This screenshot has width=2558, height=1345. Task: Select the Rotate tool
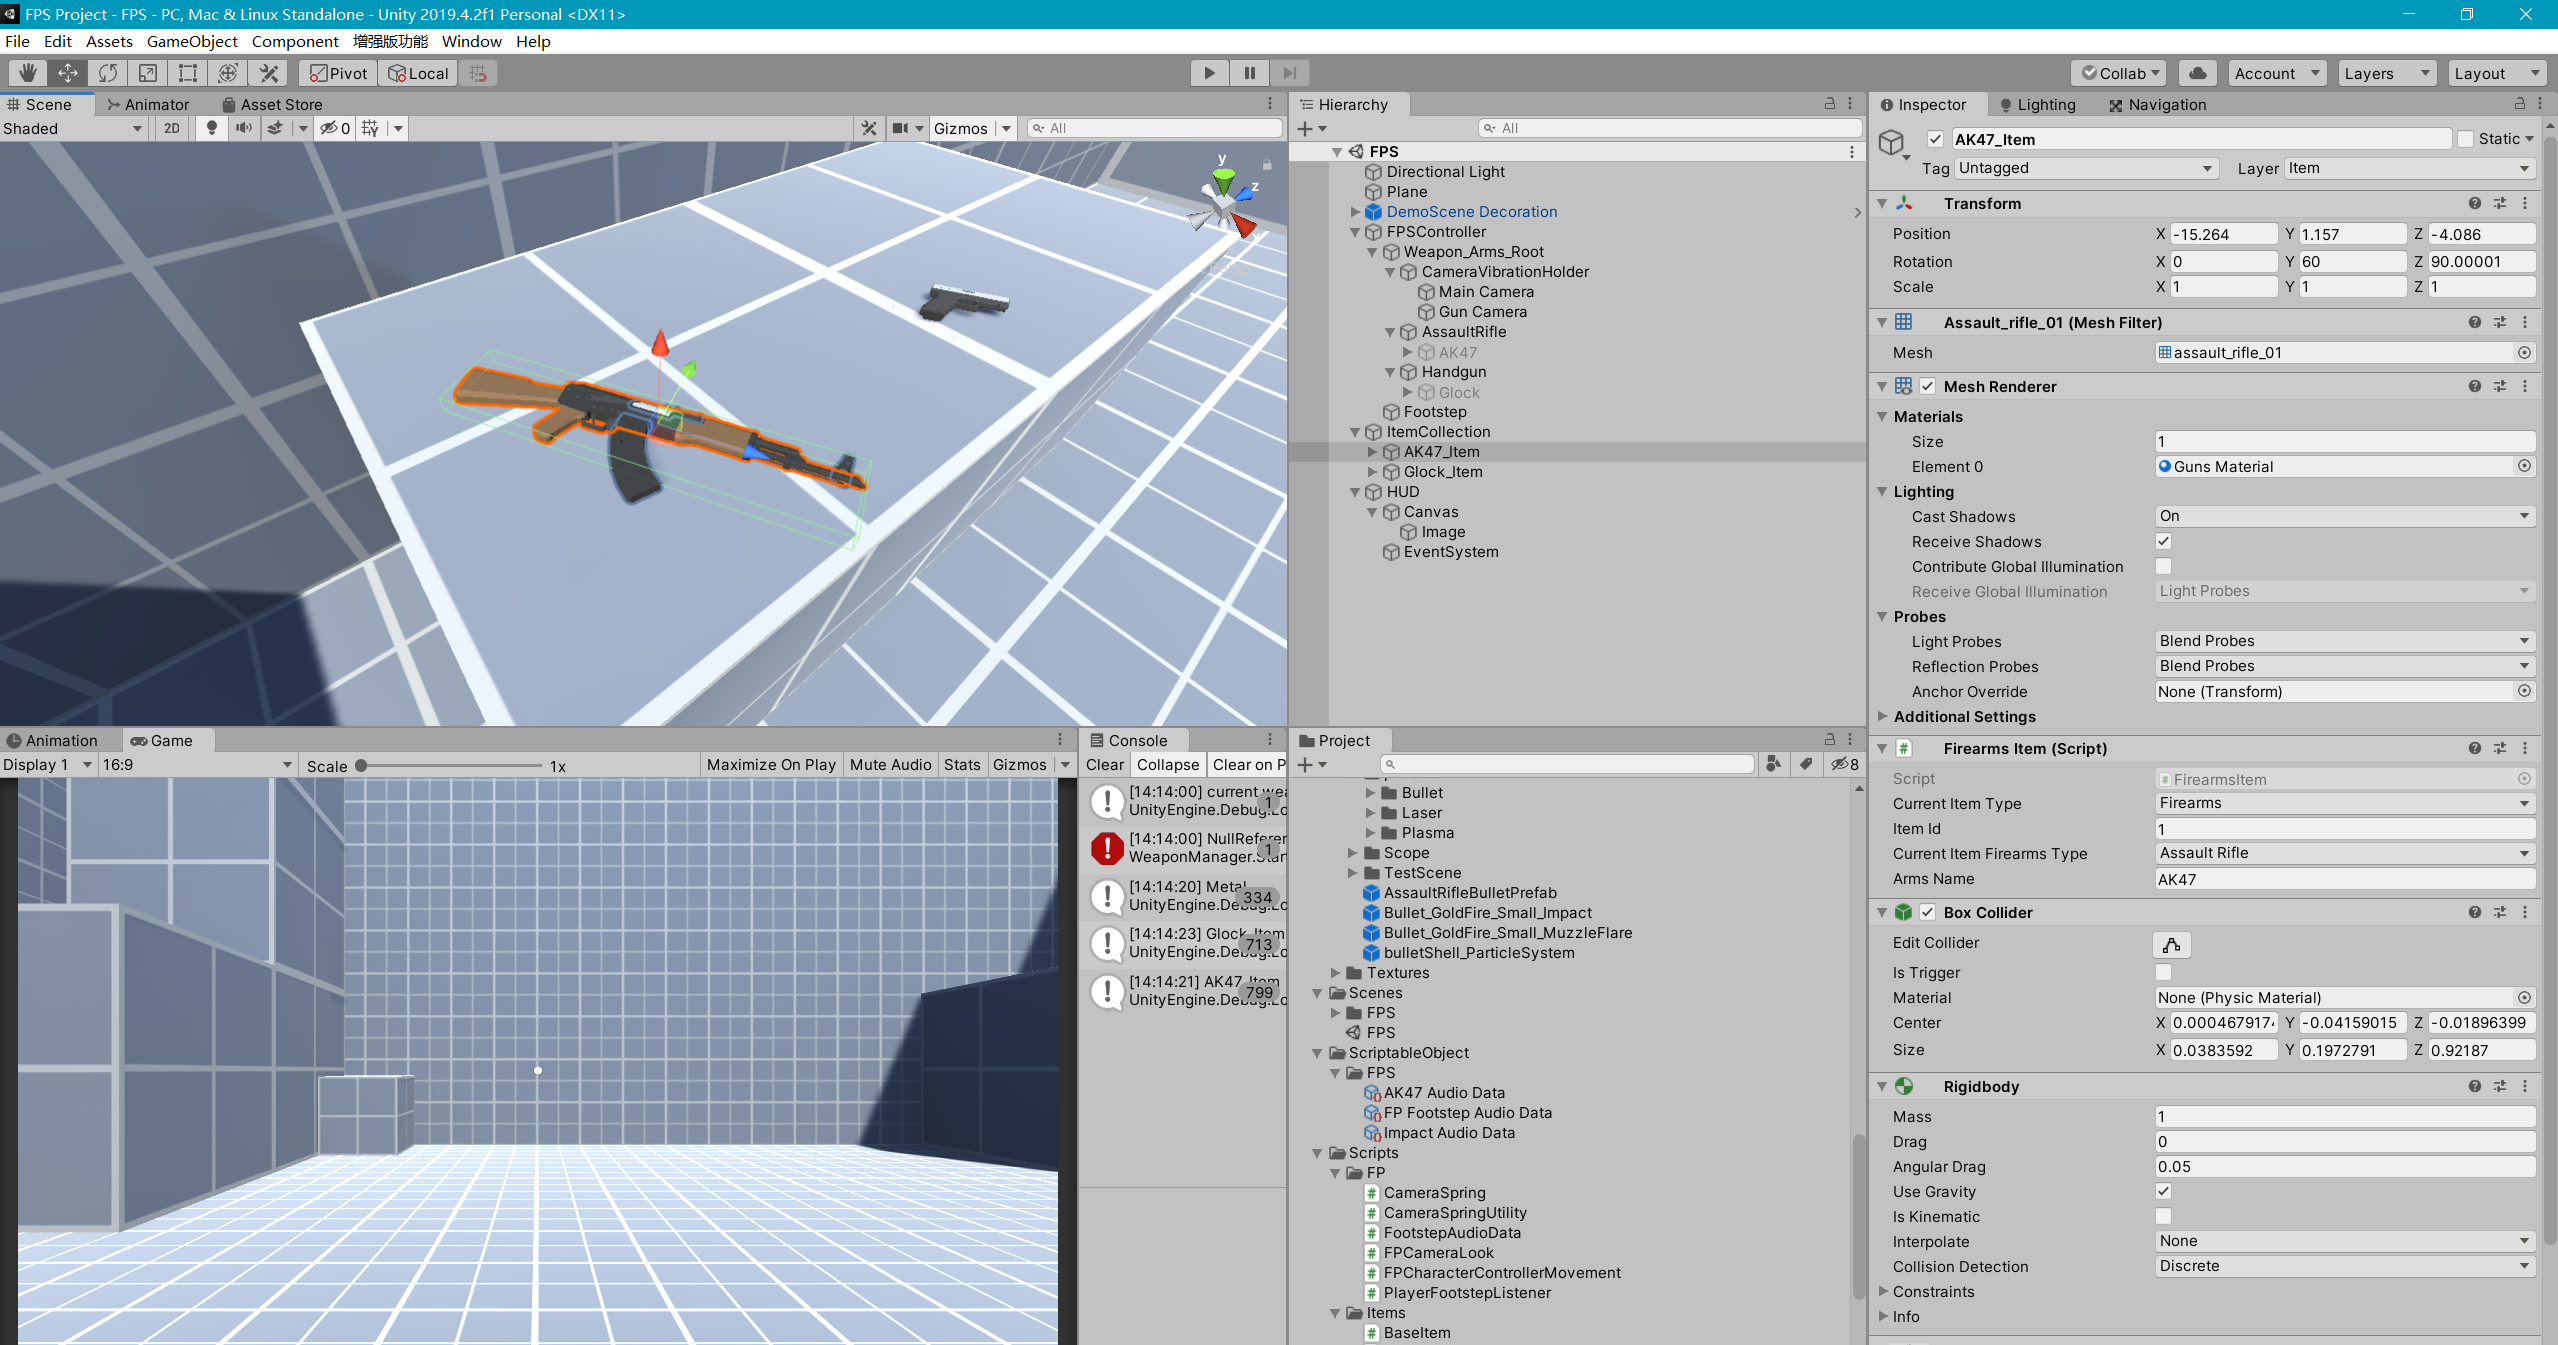click(x=108, y=73)
